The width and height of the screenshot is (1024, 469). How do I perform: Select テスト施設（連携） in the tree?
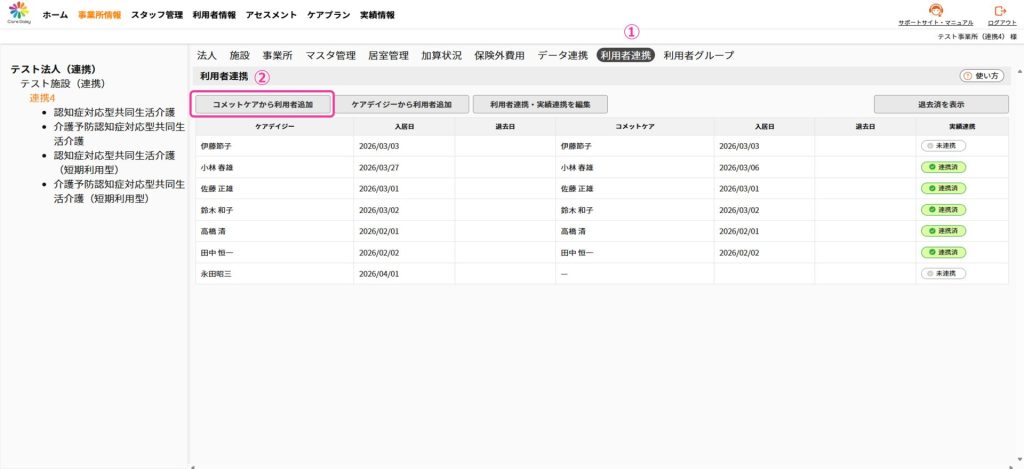coord(63,84)
